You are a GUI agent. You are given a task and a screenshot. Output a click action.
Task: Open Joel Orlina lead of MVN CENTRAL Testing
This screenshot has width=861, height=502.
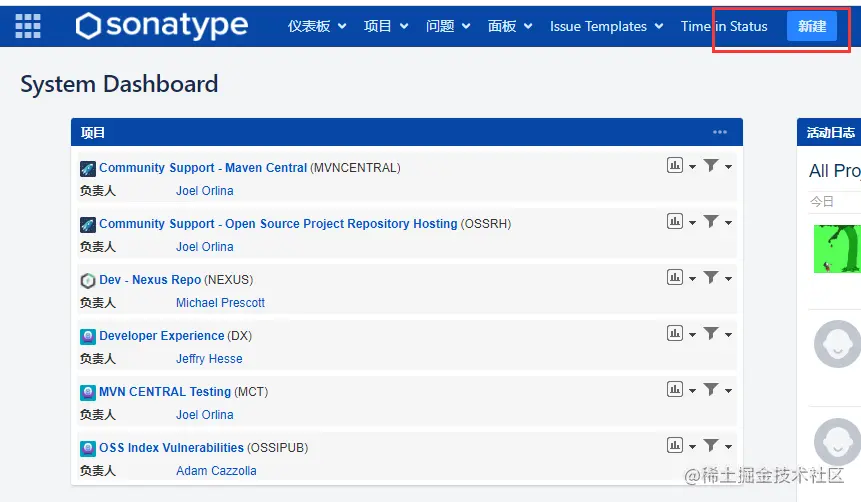(x=204, y=415)
